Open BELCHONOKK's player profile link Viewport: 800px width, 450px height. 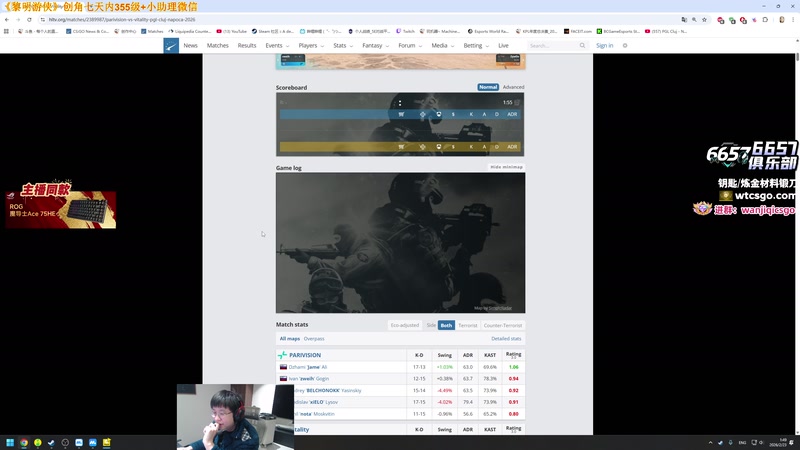tap(328, 390)
